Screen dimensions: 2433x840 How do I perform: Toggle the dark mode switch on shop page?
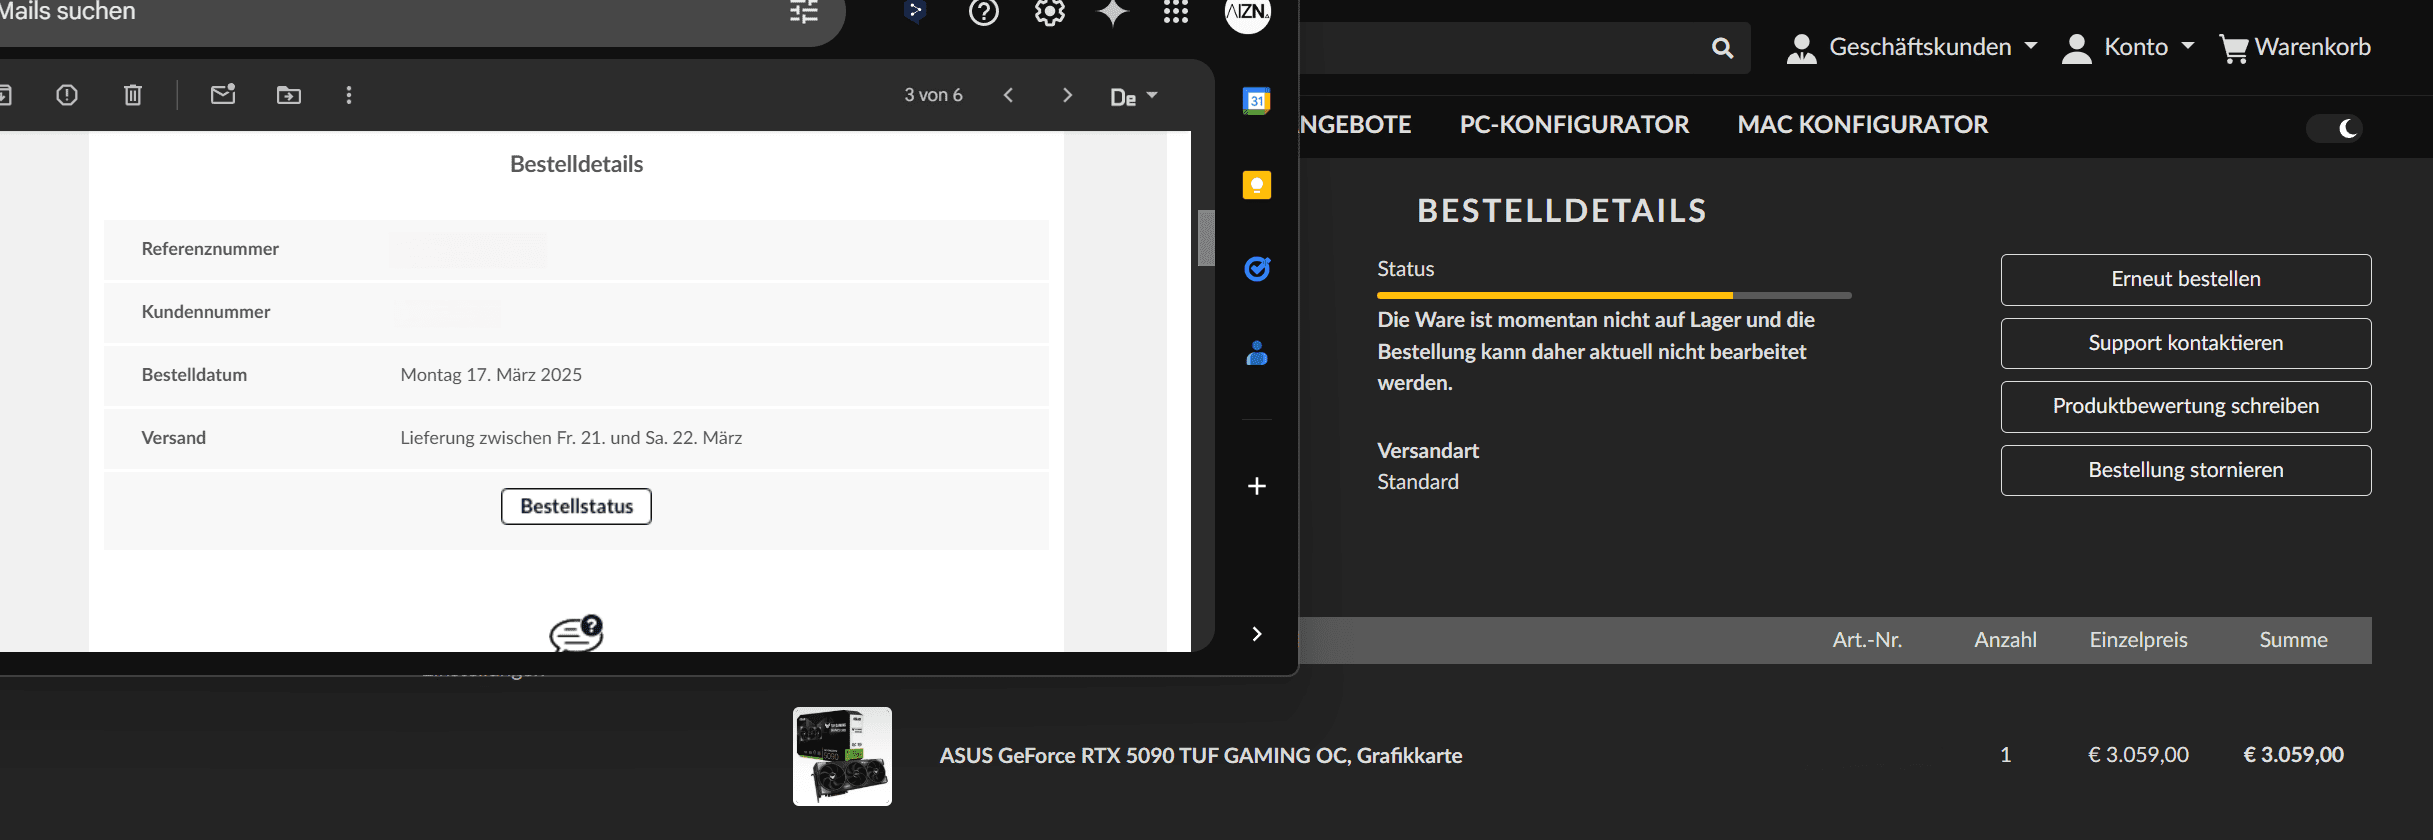click(x=2335, y=128)
